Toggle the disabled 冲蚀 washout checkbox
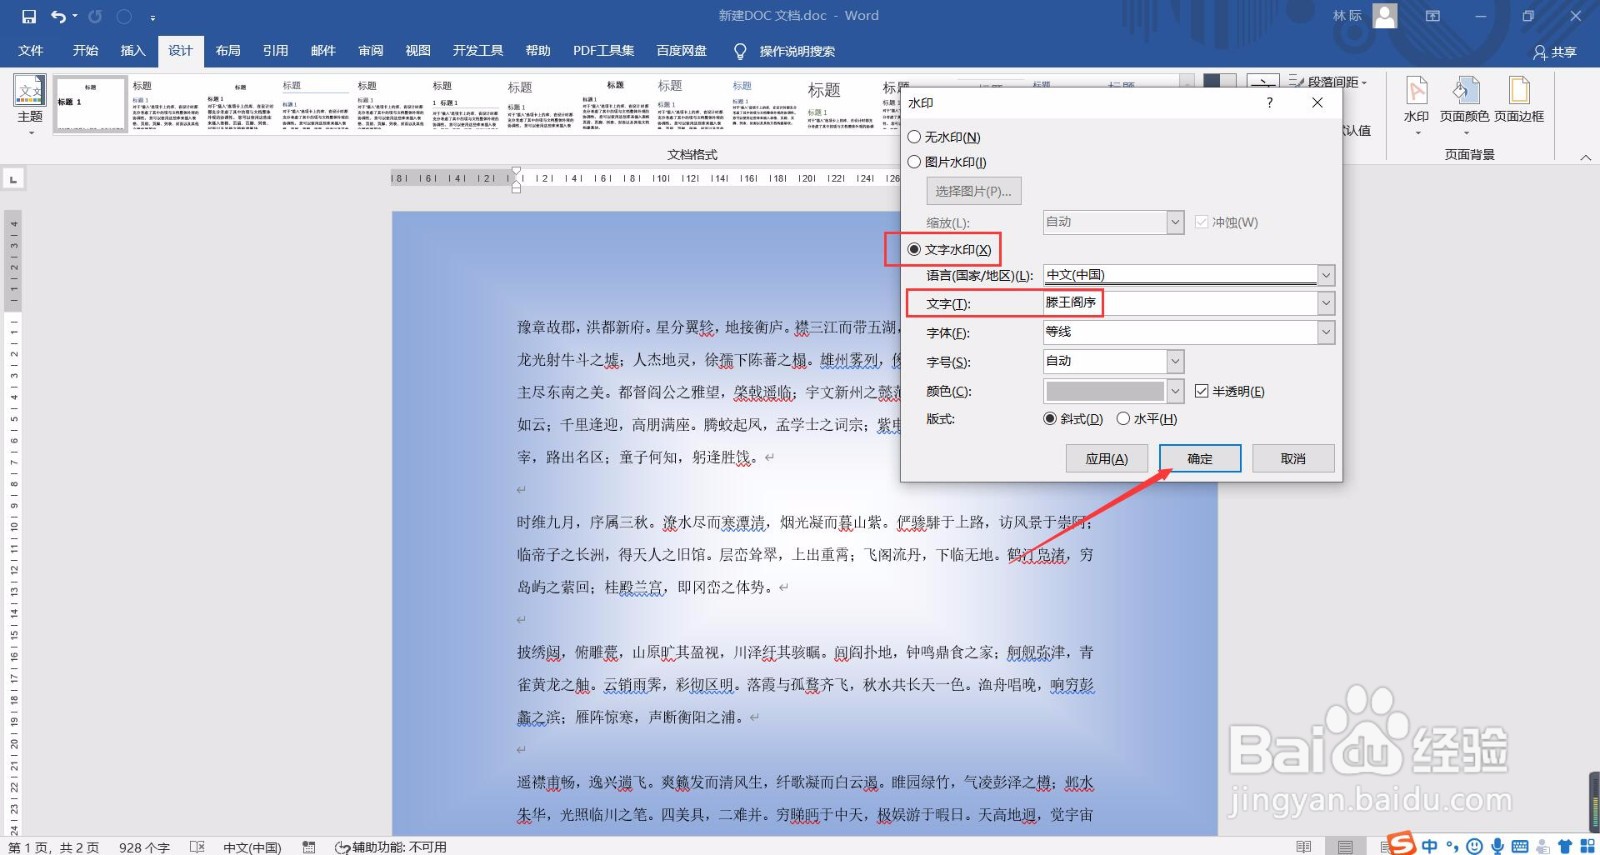Screen dimensions: 1600x855 tap(1226, 222)
